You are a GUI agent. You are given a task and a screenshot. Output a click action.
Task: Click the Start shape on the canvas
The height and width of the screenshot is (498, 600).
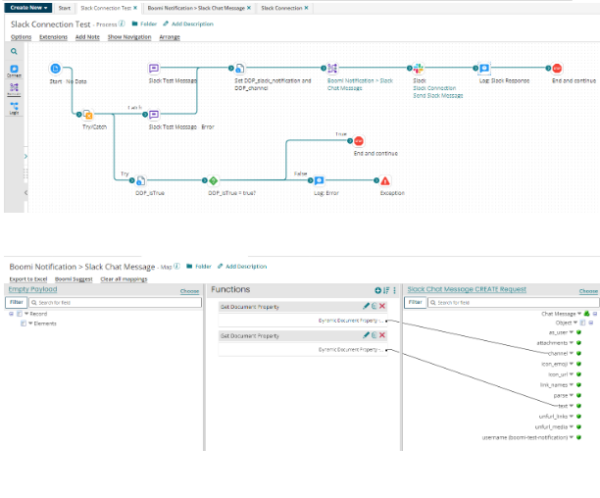point(55,69)
